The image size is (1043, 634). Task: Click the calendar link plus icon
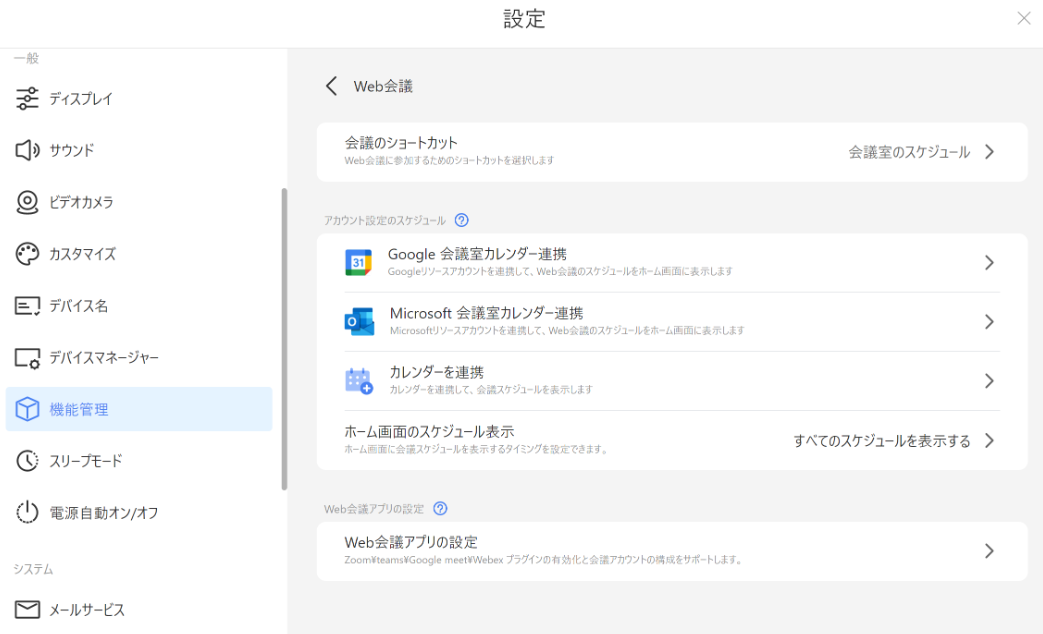[358, 381]
